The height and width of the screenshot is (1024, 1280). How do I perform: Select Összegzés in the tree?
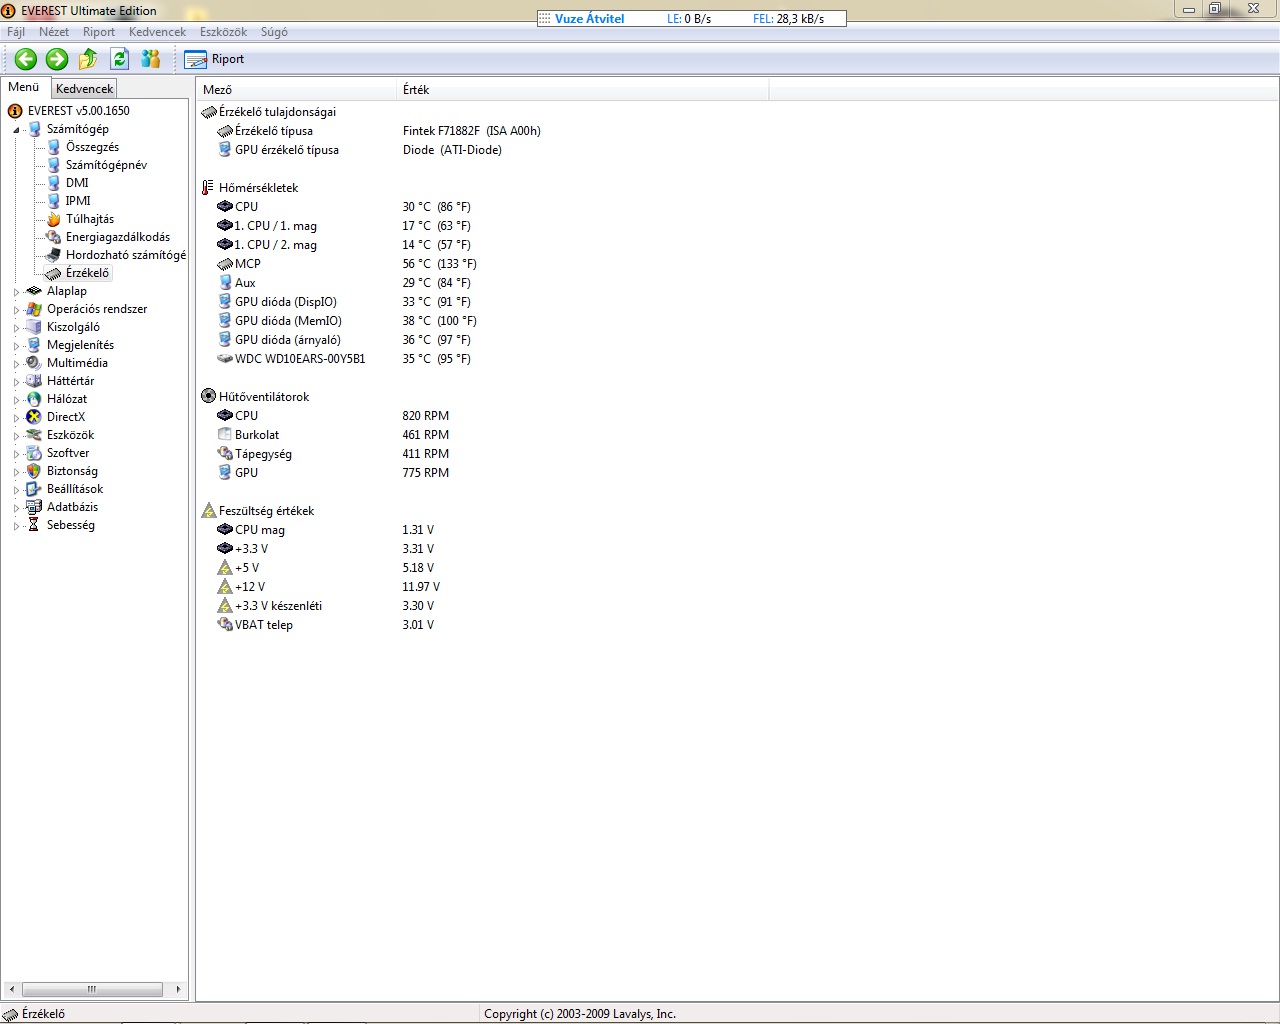[92, 147]
